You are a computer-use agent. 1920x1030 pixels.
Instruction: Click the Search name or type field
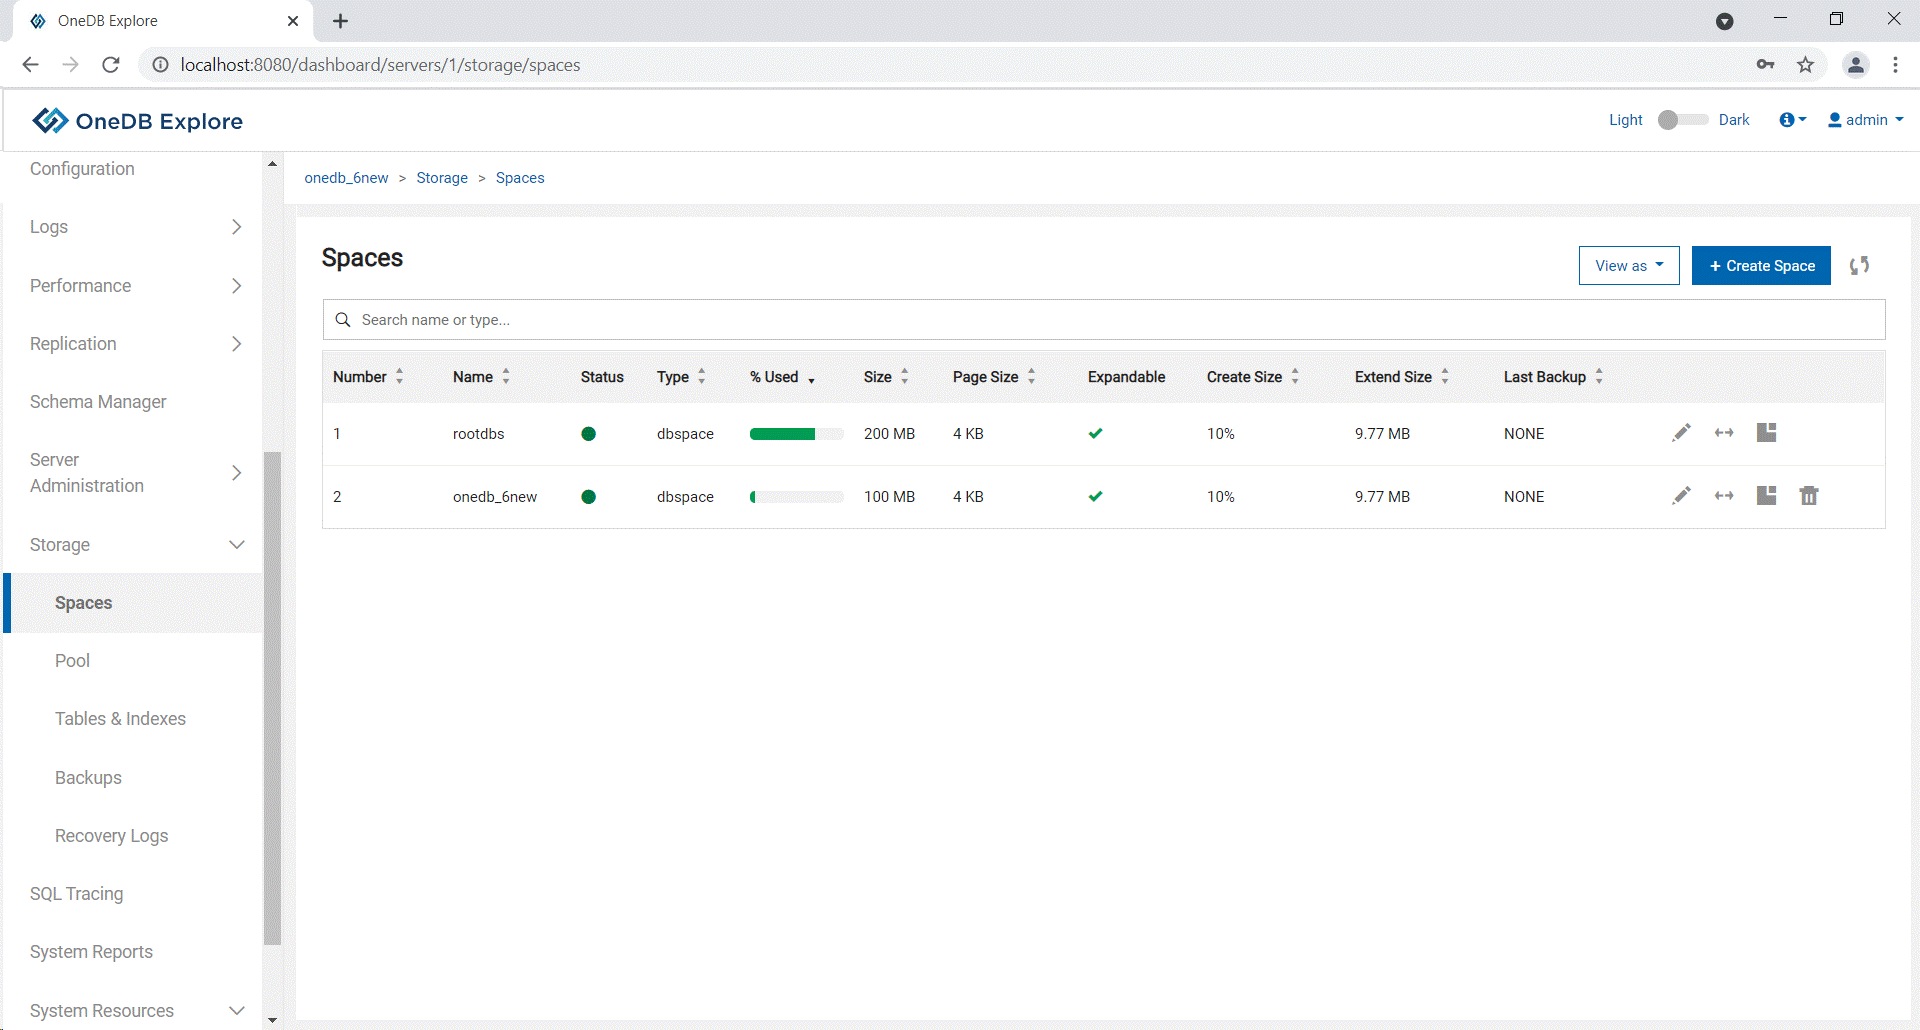[1100, 320]
